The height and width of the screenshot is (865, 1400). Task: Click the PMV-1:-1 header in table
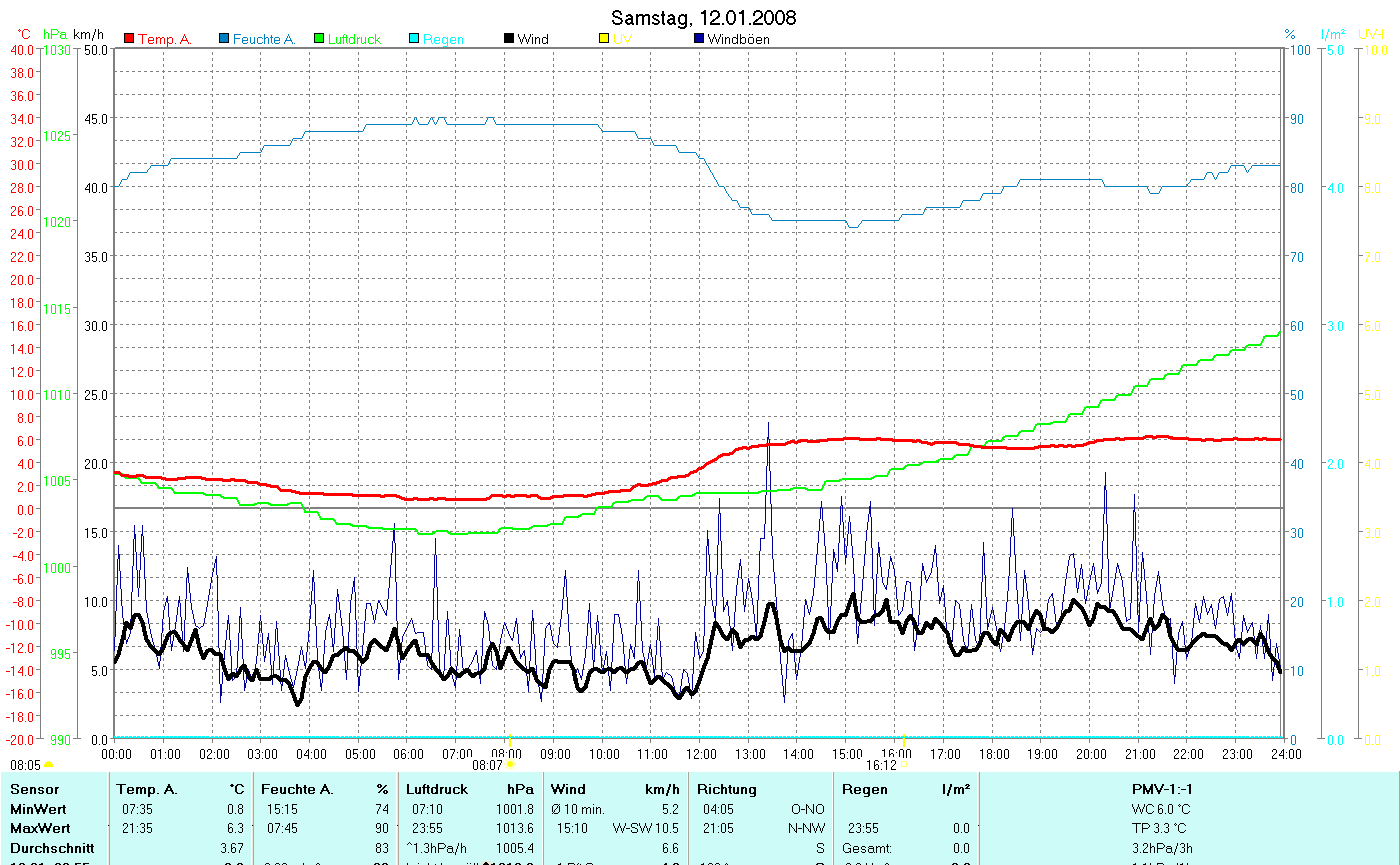[1162, 789]
